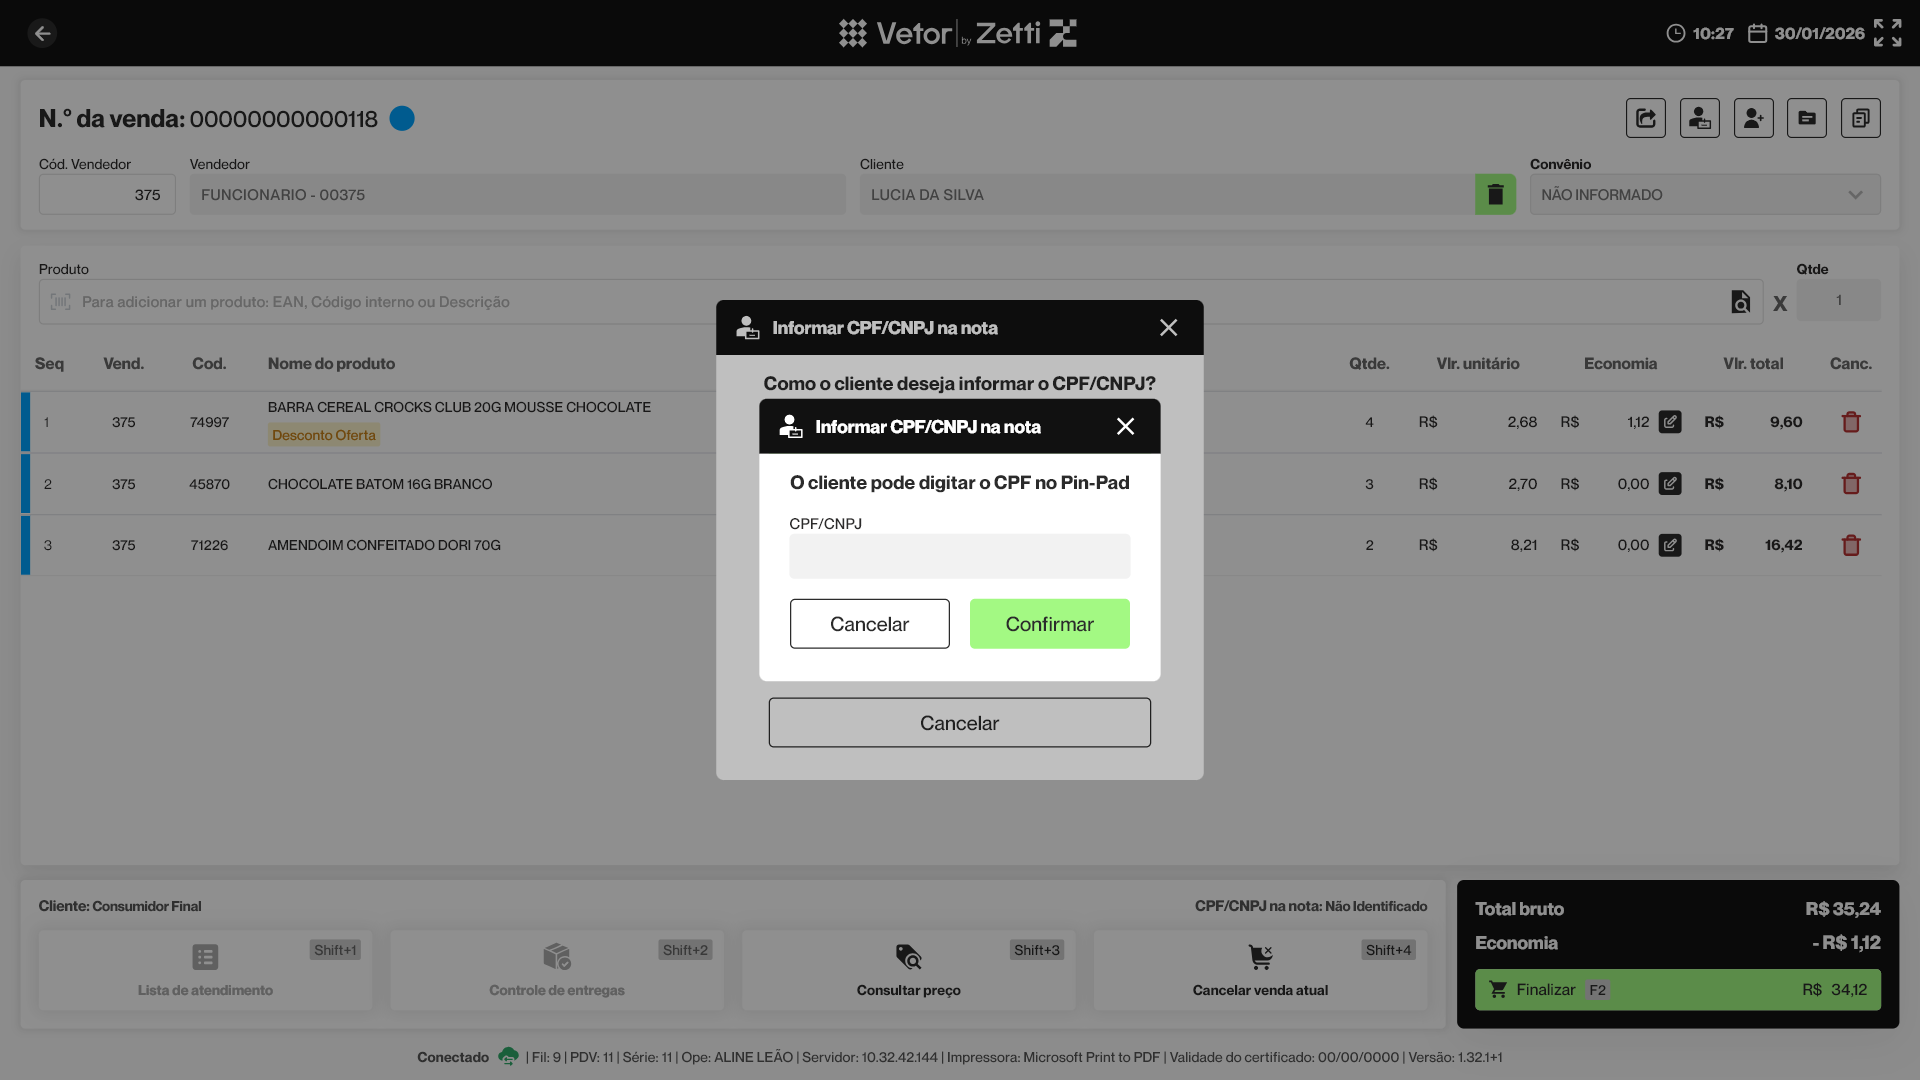
Task: Click Cancelar beside Confirmar
Action: click(869, 624)
